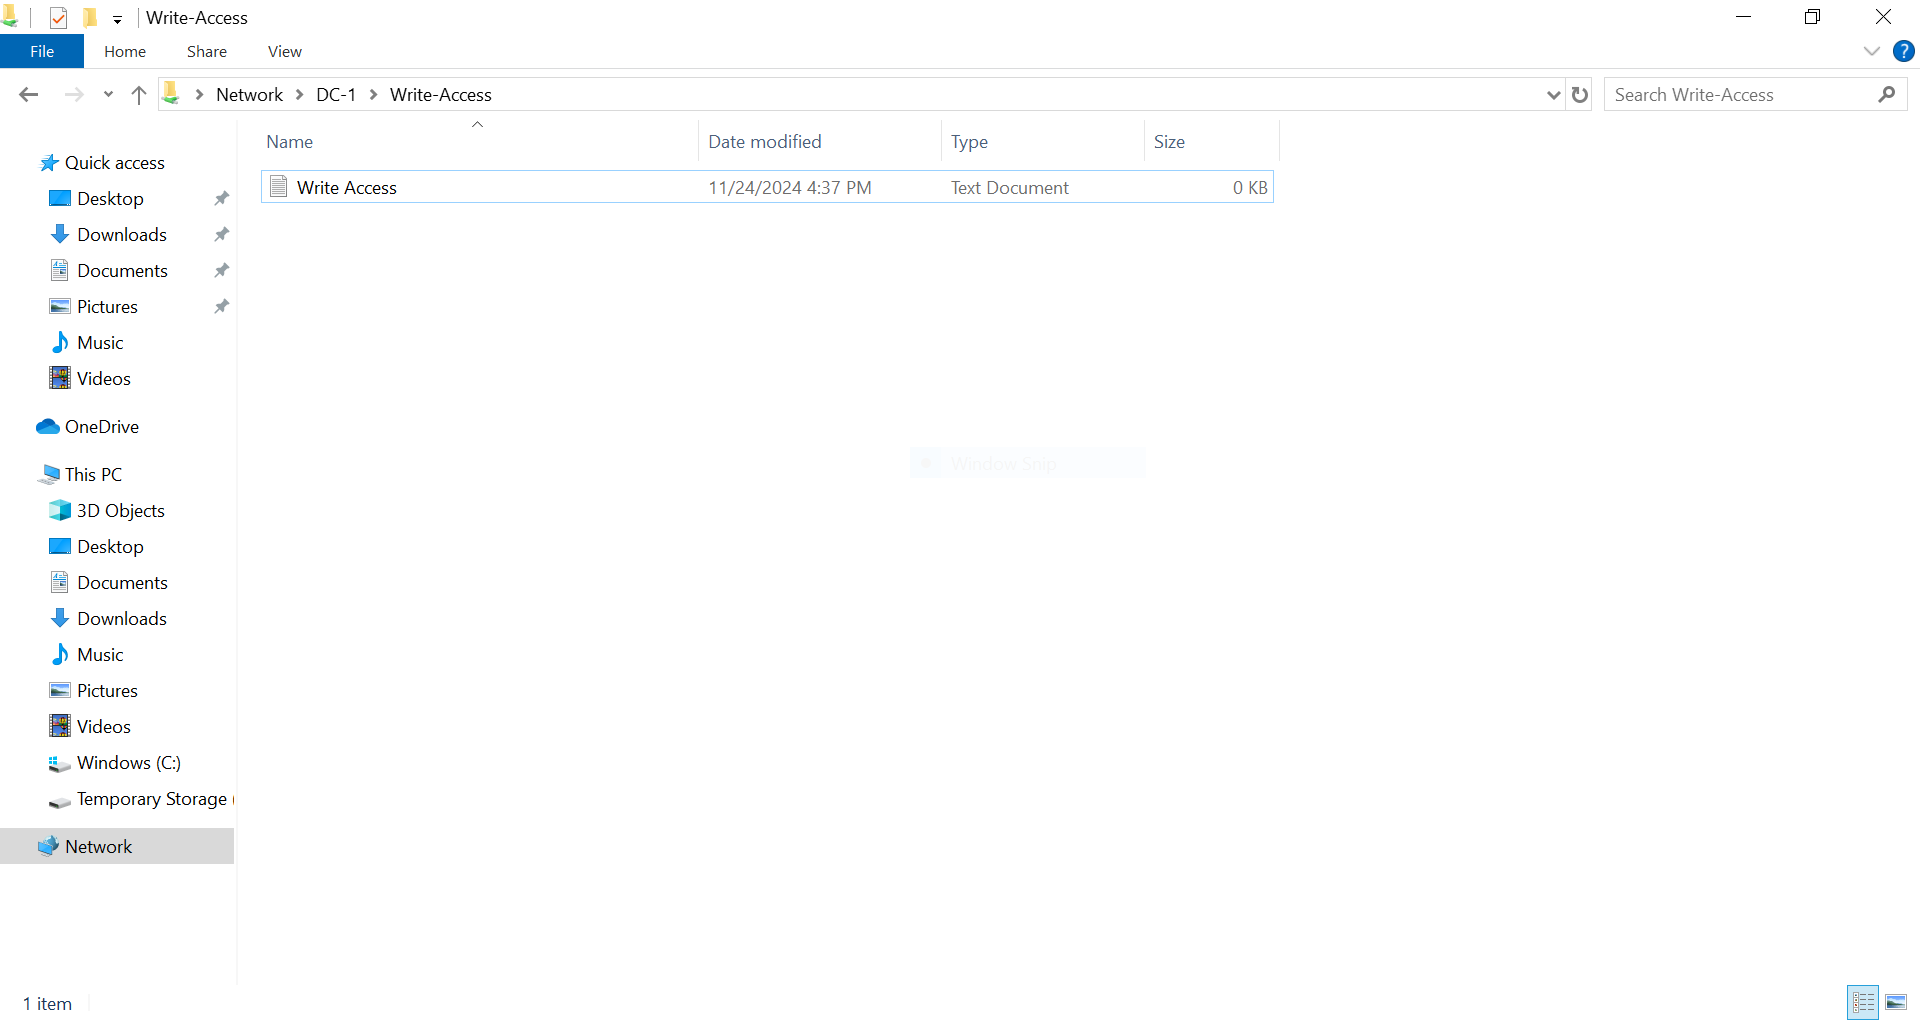Open pinned Downloads under Quick access
The height and width of the screenshot is (1020, 1920).
(x=122, y=235)
